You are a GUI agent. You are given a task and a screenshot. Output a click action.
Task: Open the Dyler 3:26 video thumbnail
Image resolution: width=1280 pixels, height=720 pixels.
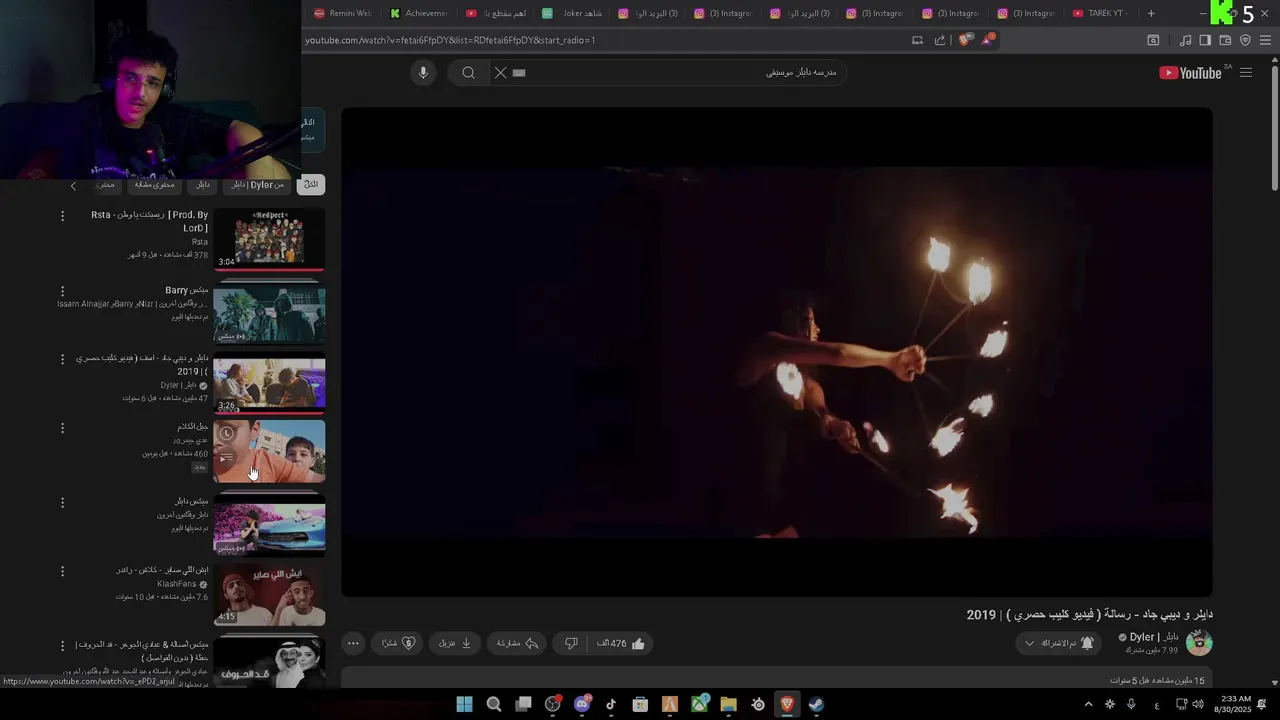269,385
